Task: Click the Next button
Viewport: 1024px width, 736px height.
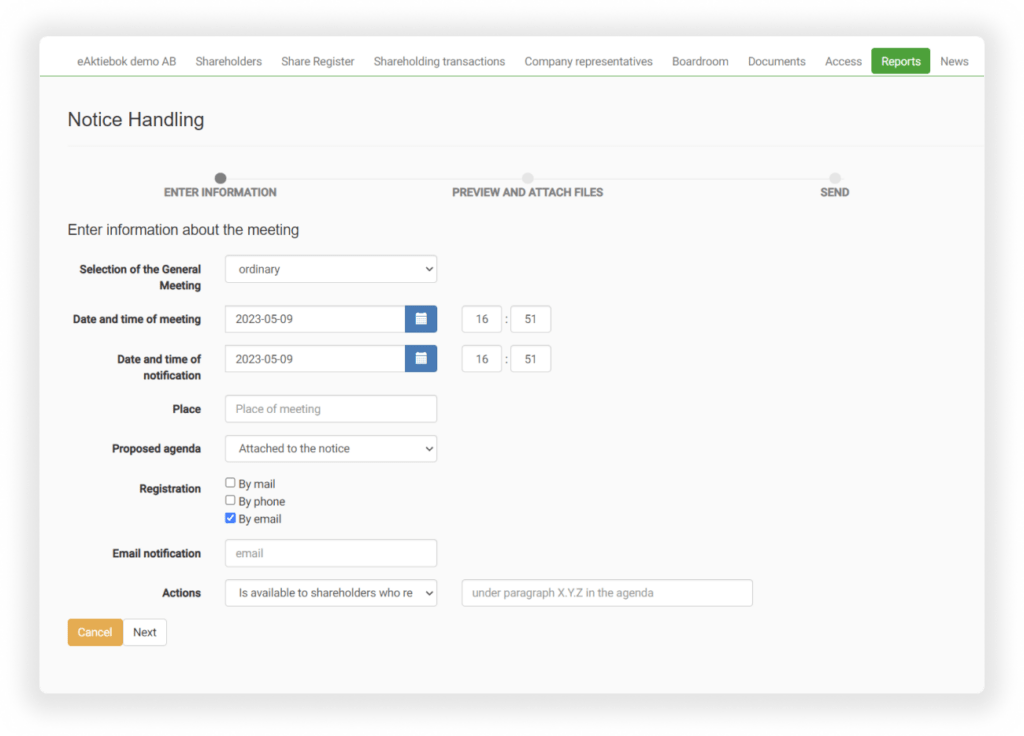Action: [x=144, y=632]
